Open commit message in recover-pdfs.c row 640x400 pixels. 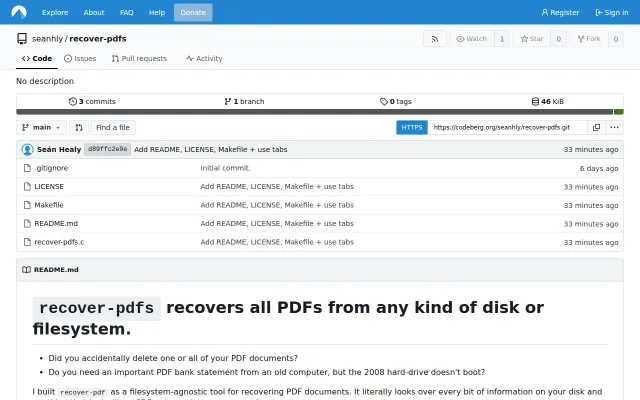pos(277,242)
